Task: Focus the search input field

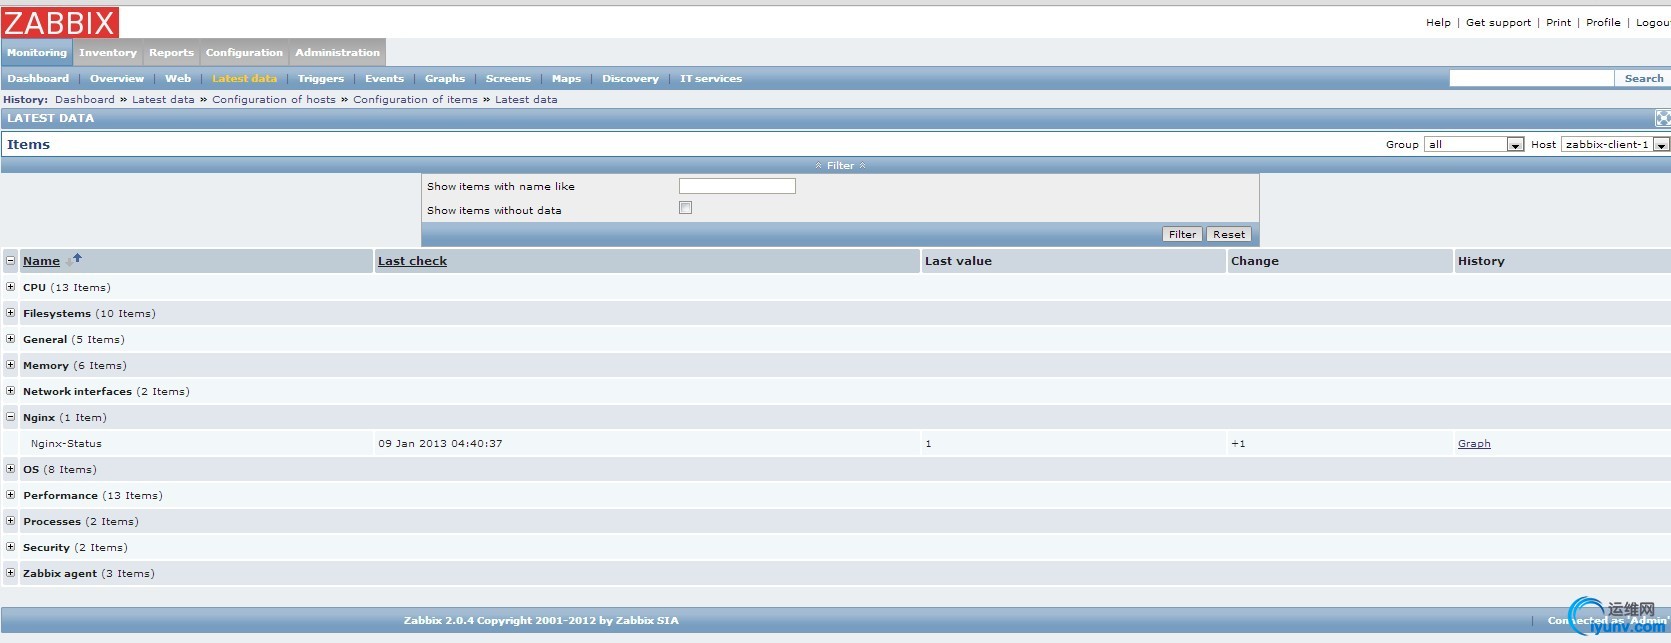Action: pos(1531,78)
